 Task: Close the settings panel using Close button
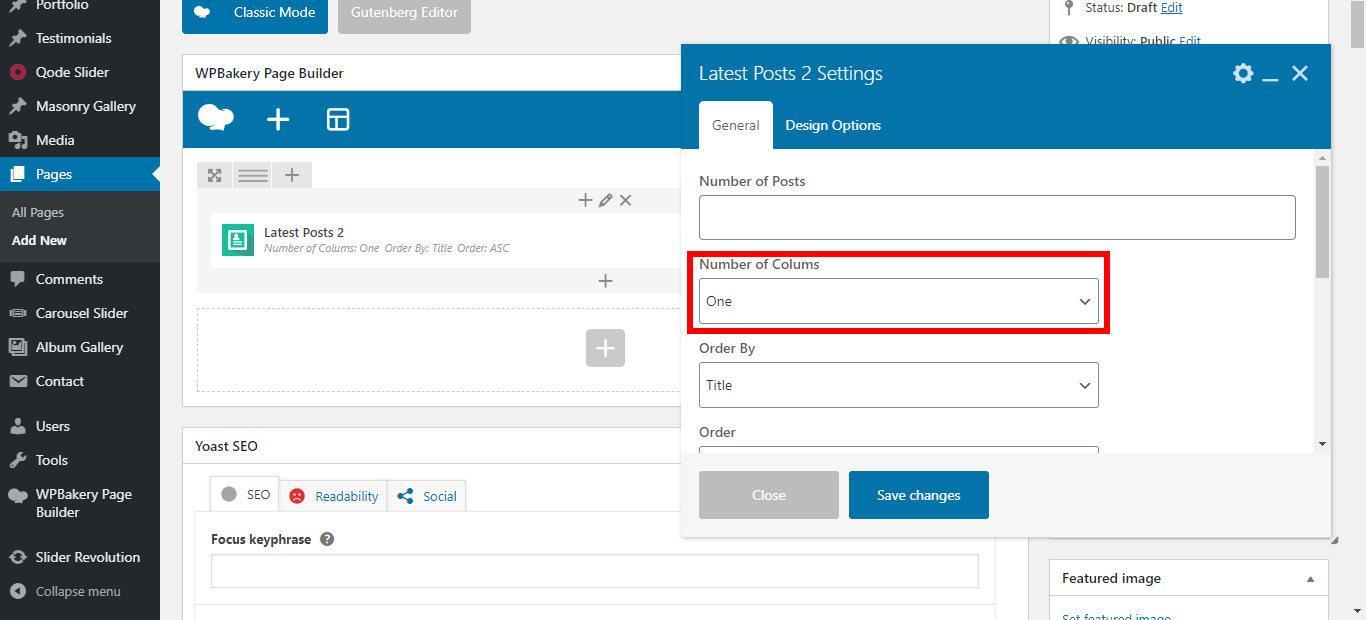(x=769, y=495)
